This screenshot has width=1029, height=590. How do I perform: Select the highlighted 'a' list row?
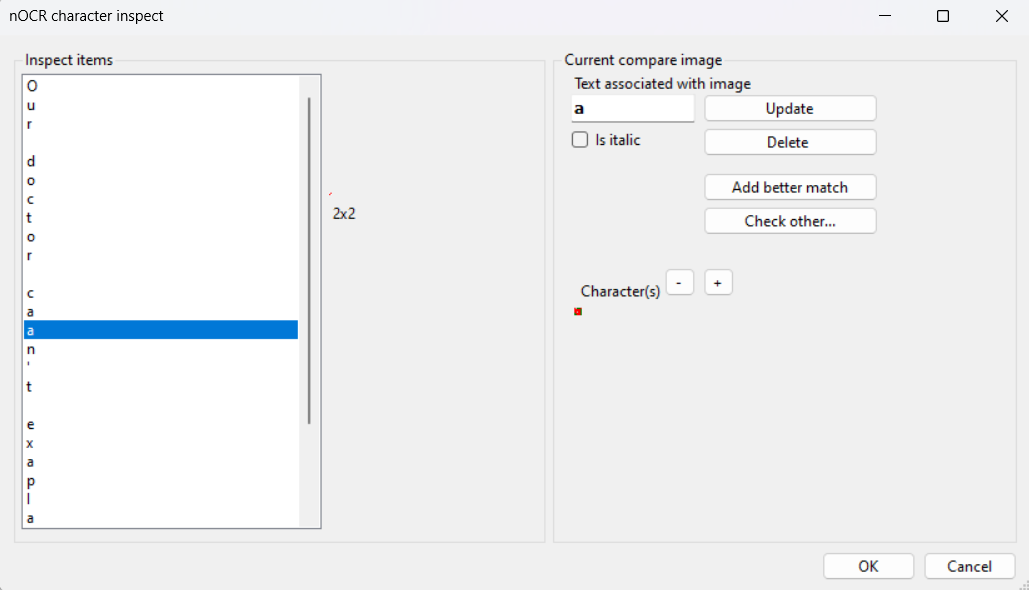click(161, 330)
